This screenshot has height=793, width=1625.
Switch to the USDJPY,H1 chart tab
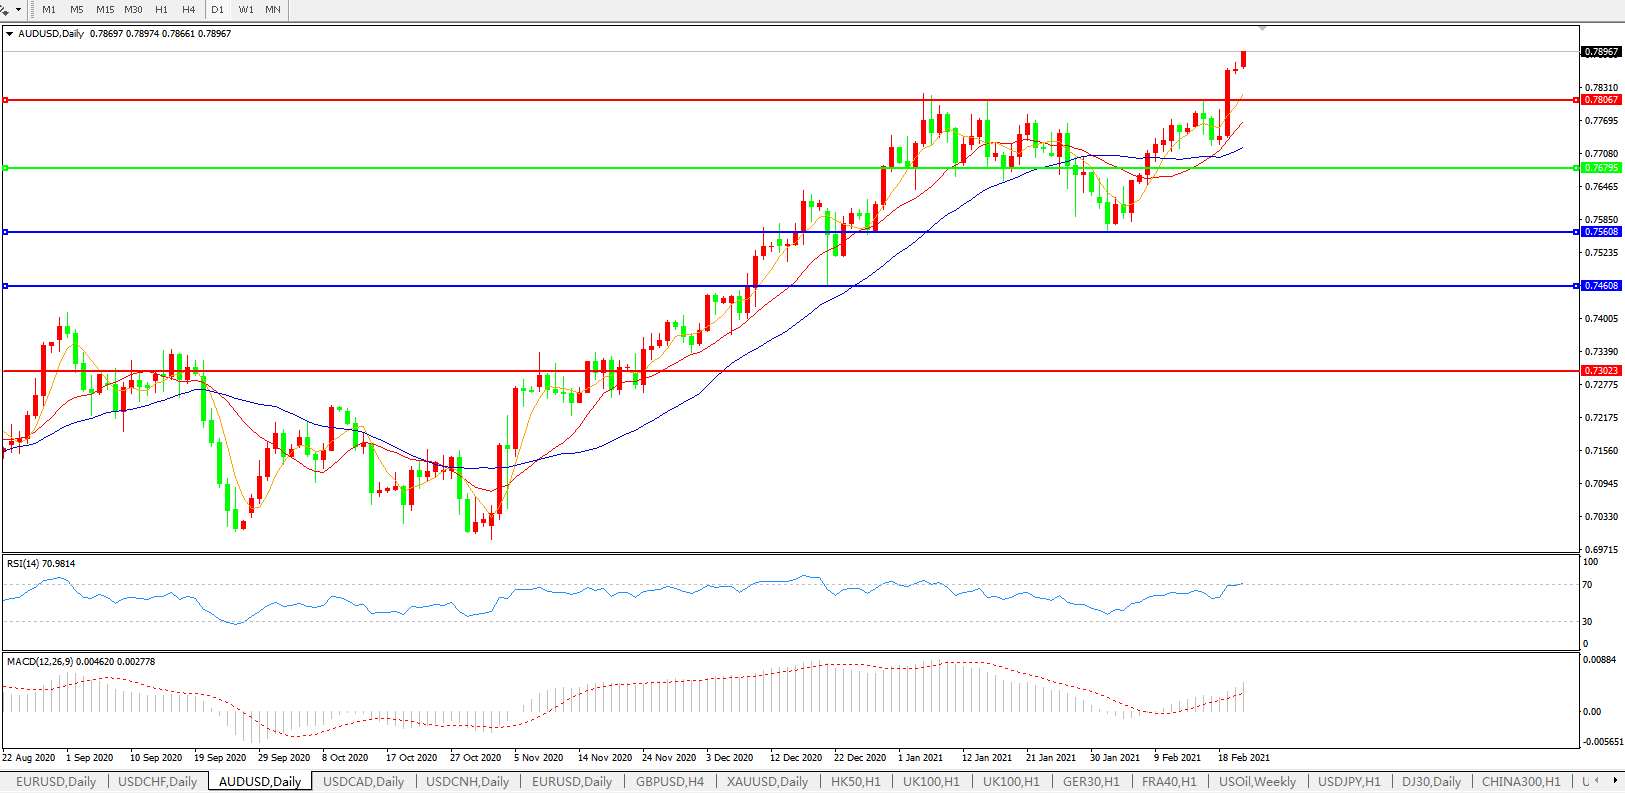pos(1349,781)
